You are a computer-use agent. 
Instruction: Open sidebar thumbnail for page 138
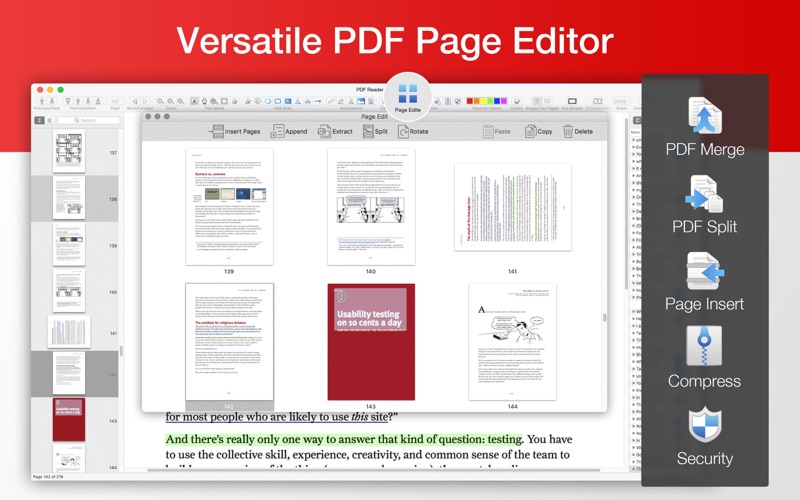tap(69, 198)
